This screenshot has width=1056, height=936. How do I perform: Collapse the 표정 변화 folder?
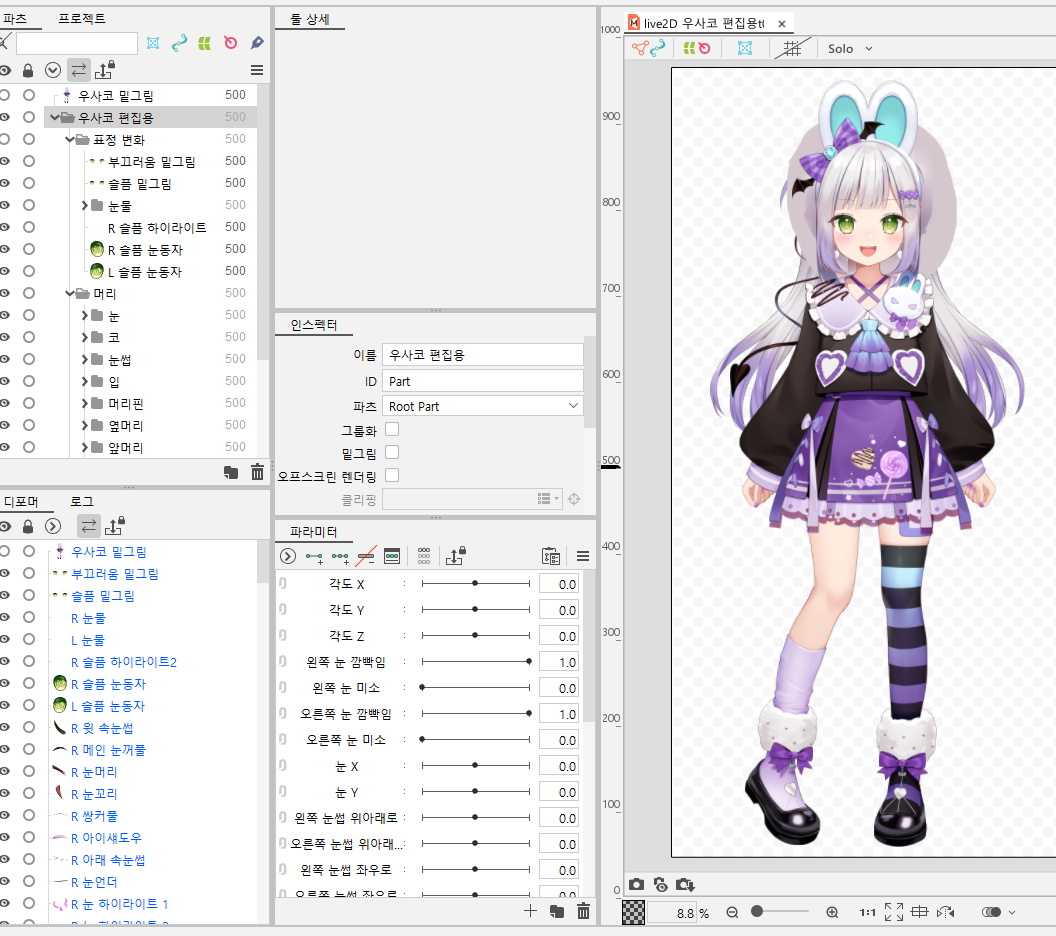(69, 140)
